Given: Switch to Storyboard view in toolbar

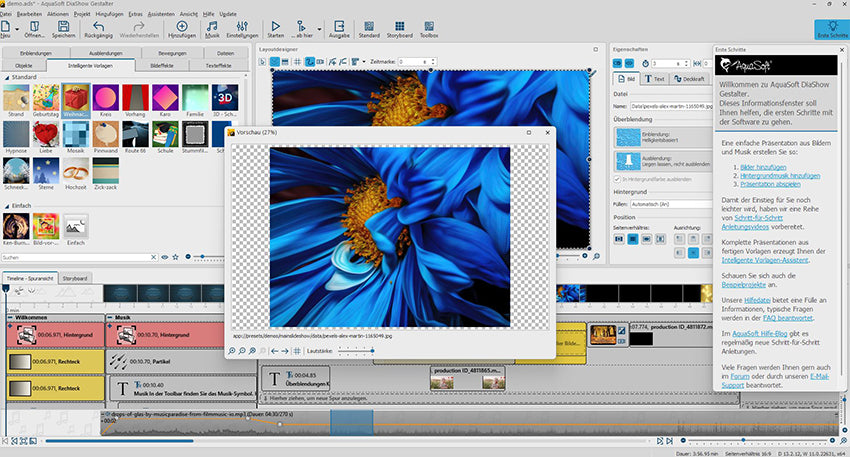Looking at the screenshot, I should (x=398, y=27).
